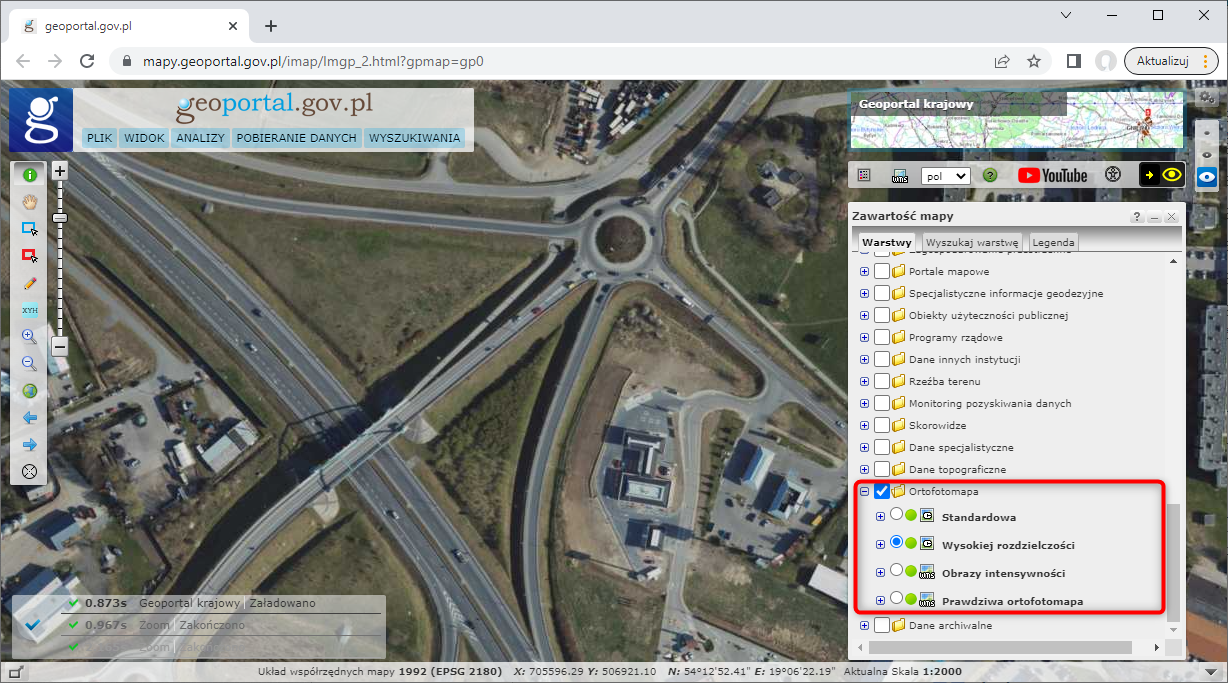
Task: Uncheck the Ortofotomapa layer checkbox
Action: (x=882, y=492)
